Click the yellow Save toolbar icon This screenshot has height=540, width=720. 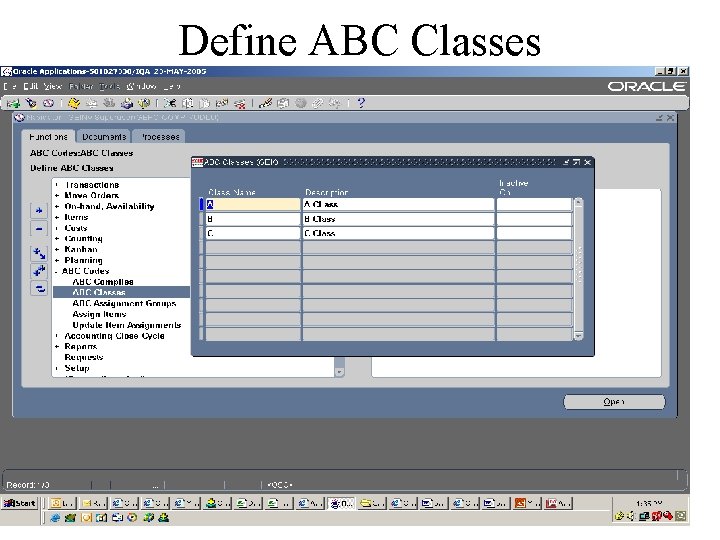[x=73, y=103]
